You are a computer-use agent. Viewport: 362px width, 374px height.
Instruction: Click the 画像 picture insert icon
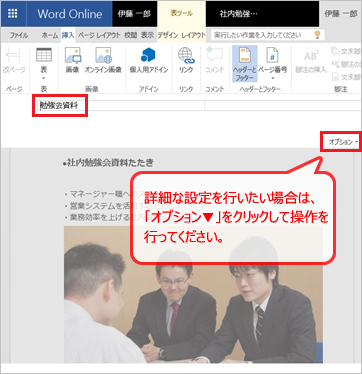pyautogui.click(x=73, y=55)
